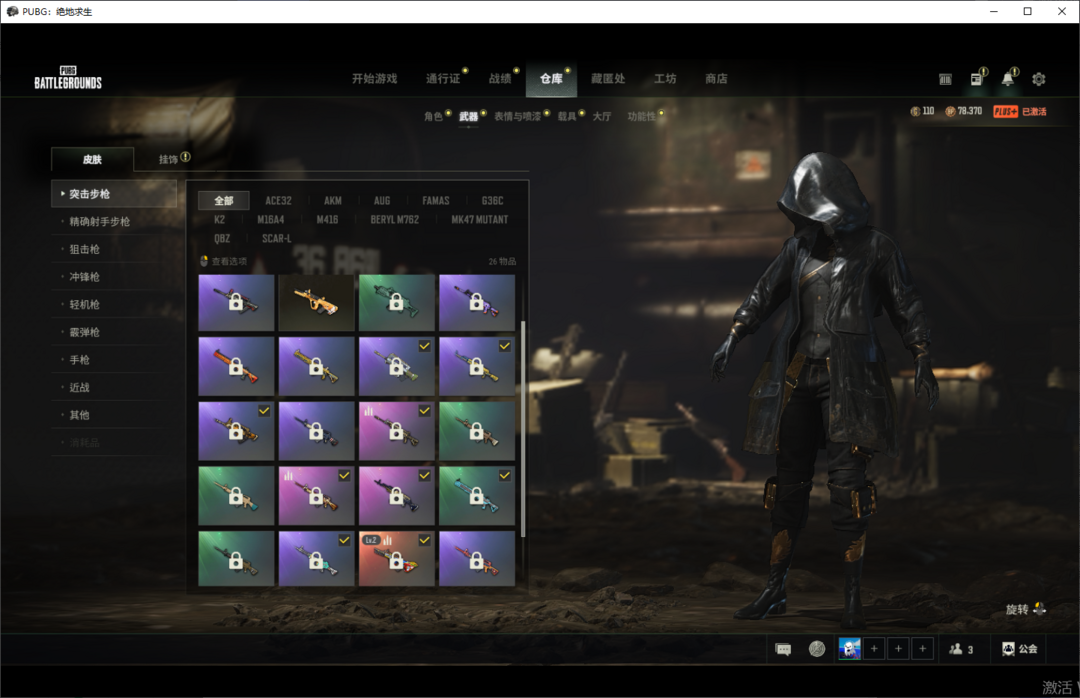
Task: Open the settings gear
Action: click(1039, 79)
